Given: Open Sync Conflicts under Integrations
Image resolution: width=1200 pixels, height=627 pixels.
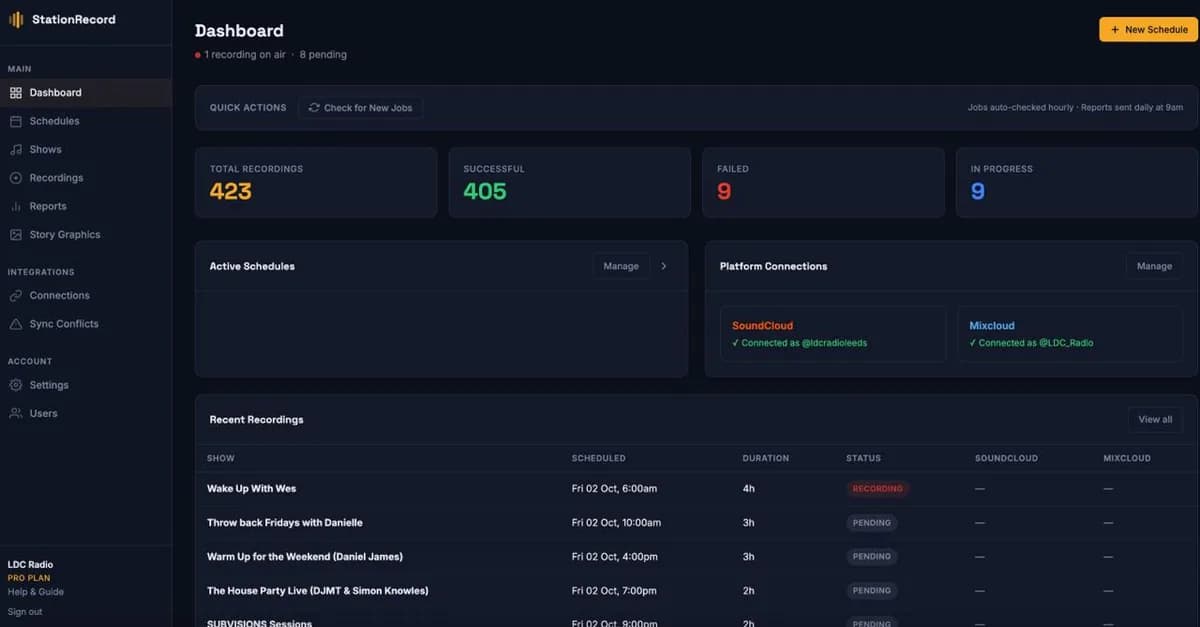Looking at the screenshot, I should point(86,324).
